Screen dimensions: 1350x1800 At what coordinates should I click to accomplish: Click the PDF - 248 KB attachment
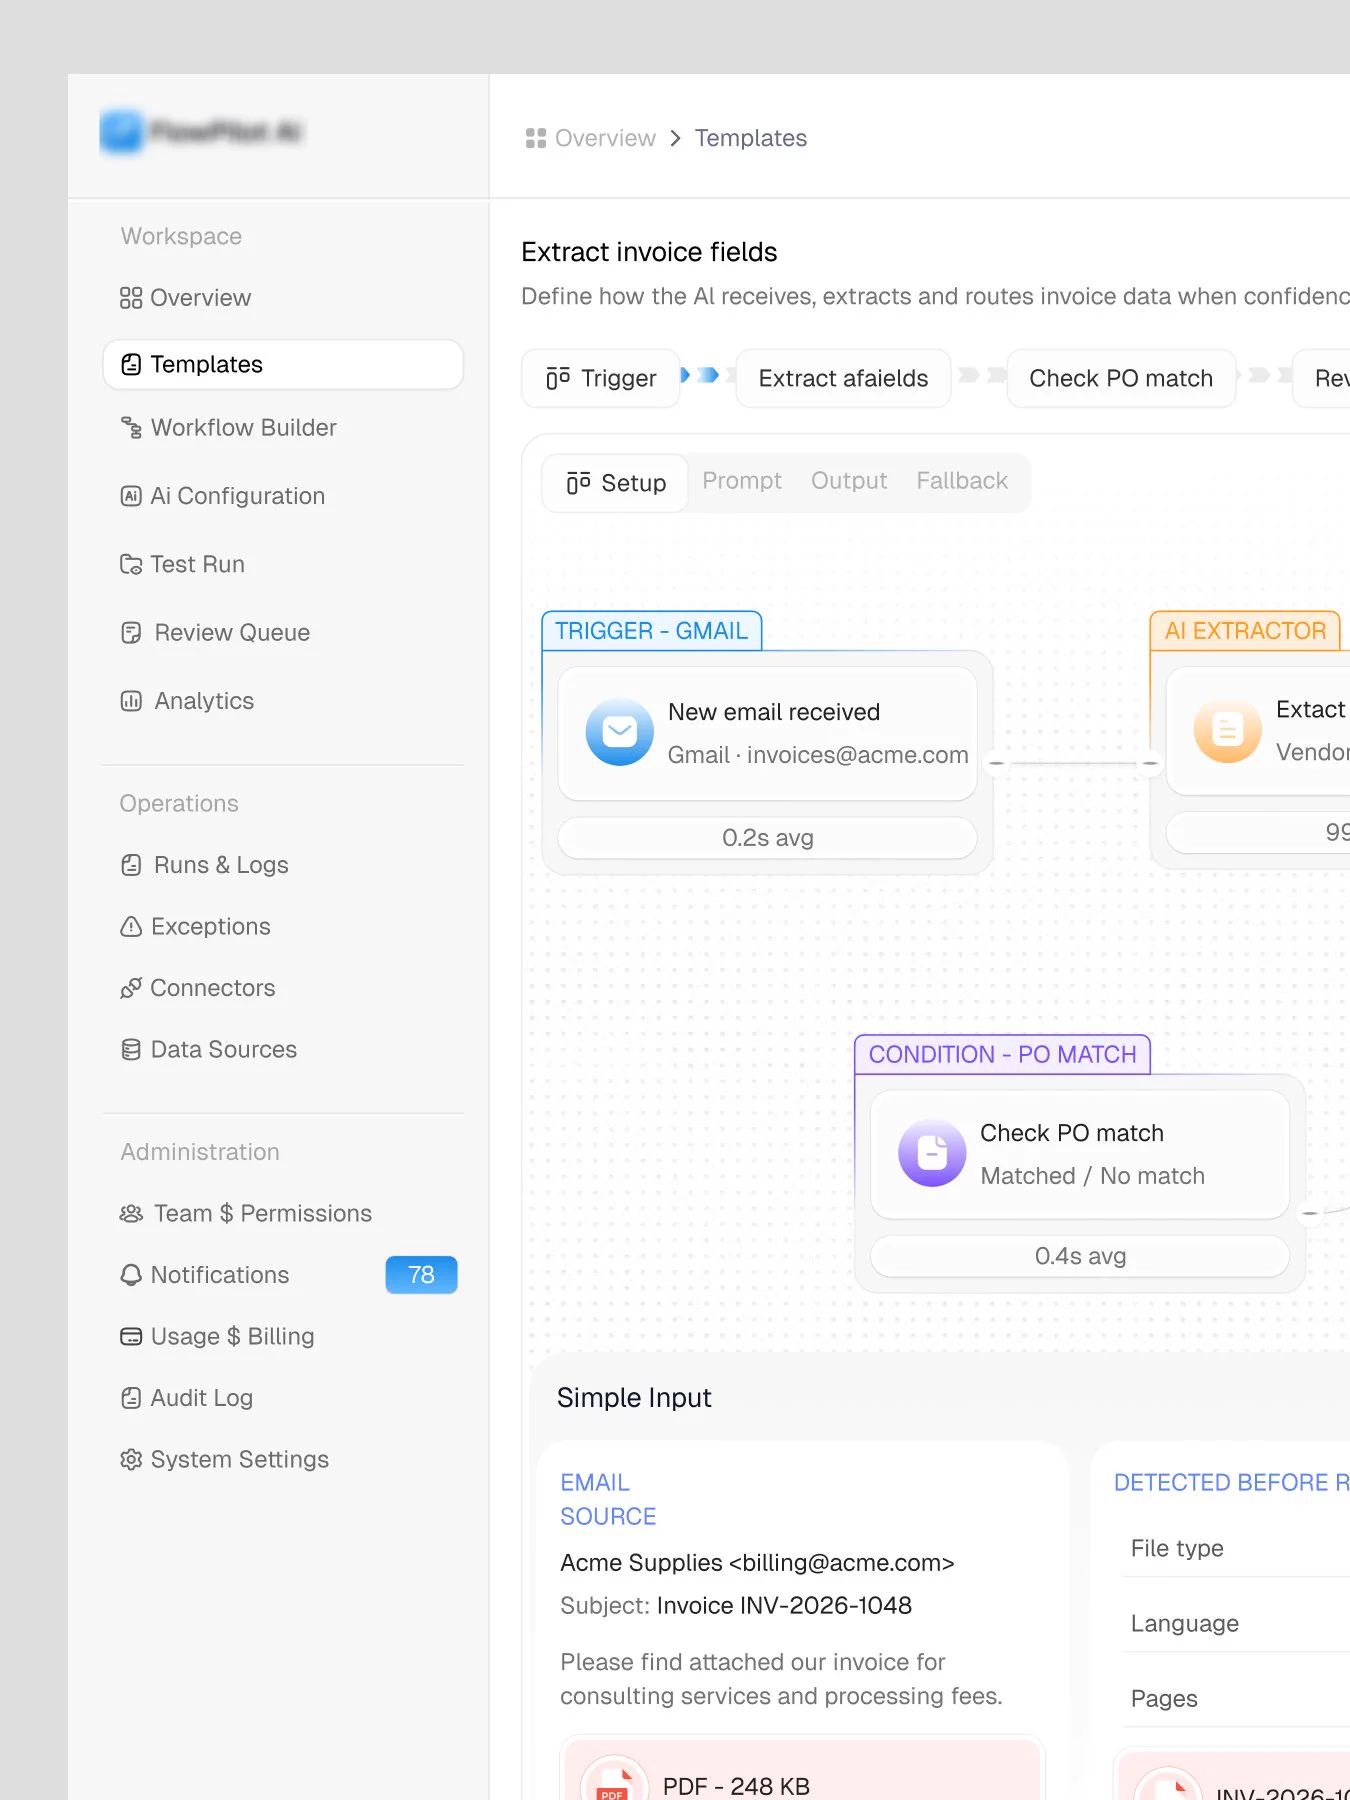(x=802, y=1772)
